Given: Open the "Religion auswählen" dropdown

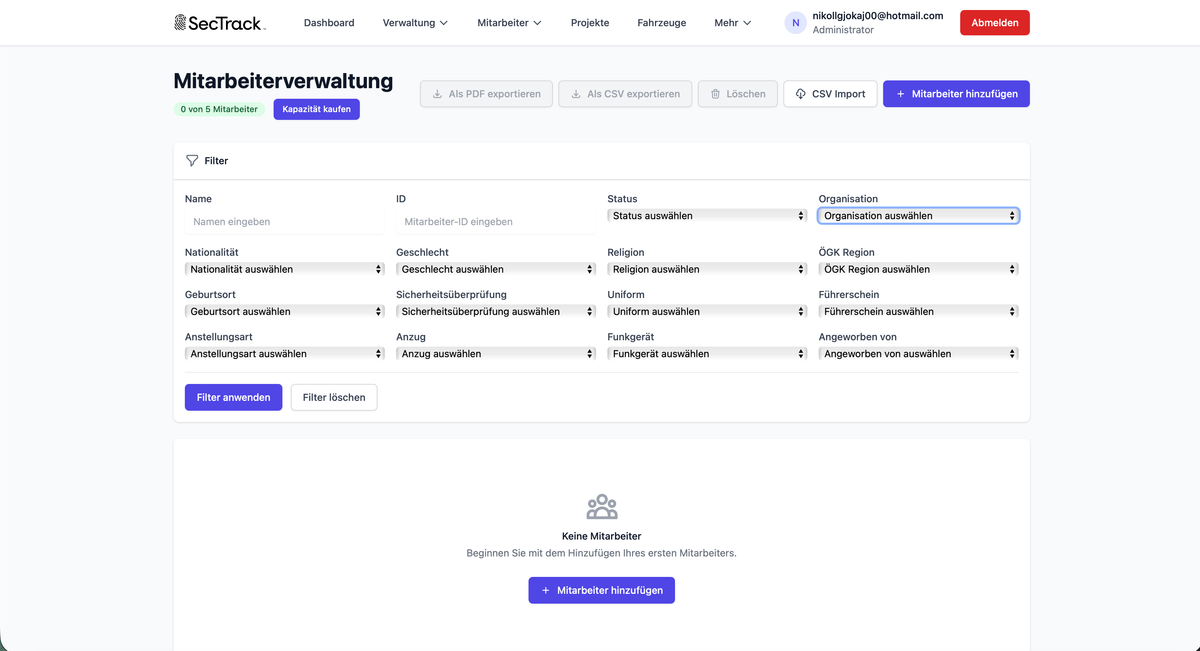Looking at the screenshot, I should pos(706,268).
